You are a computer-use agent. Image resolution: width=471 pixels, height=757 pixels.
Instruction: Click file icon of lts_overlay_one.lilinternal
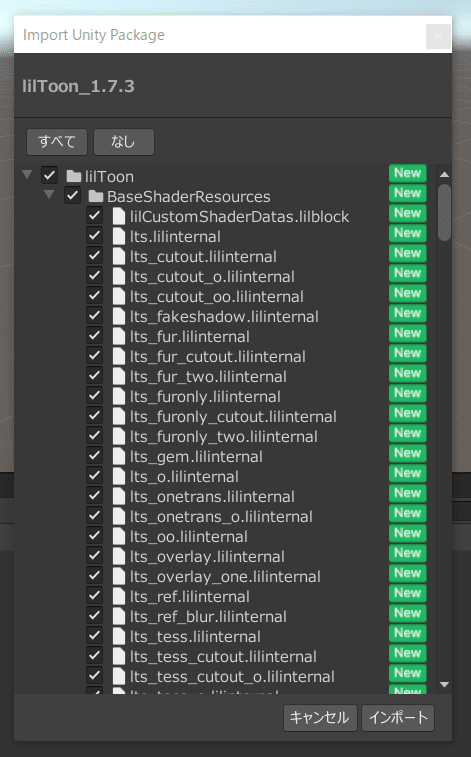click(119, 576)
